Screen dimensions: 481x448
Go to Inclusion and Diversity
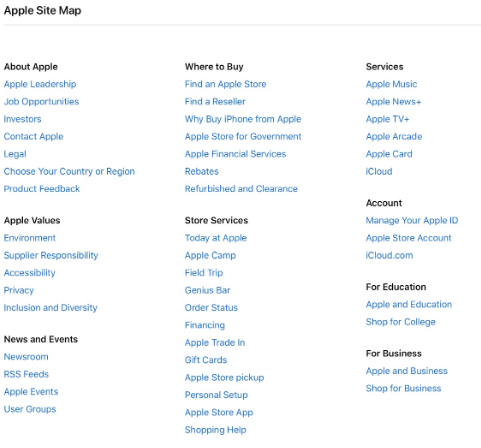click(51, 308)
